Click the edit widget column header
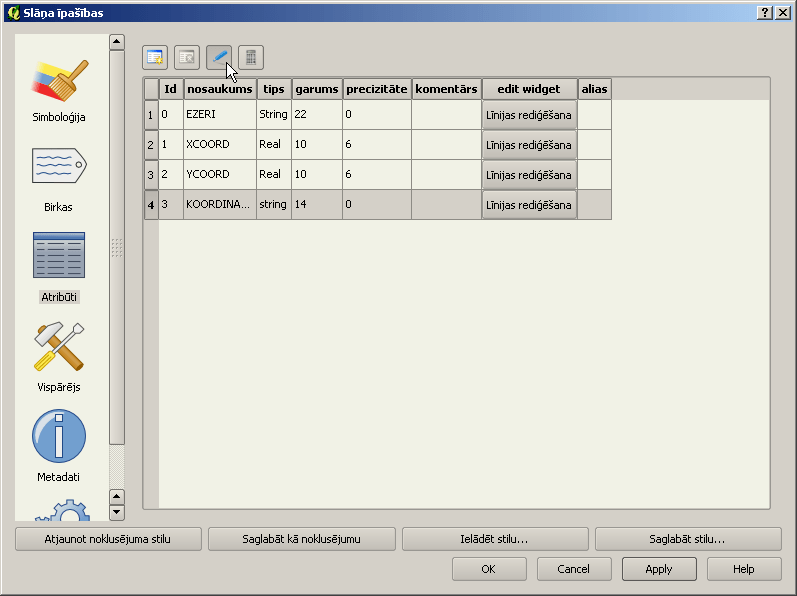Screen dimensions: 797x596 tap(530, 89)
